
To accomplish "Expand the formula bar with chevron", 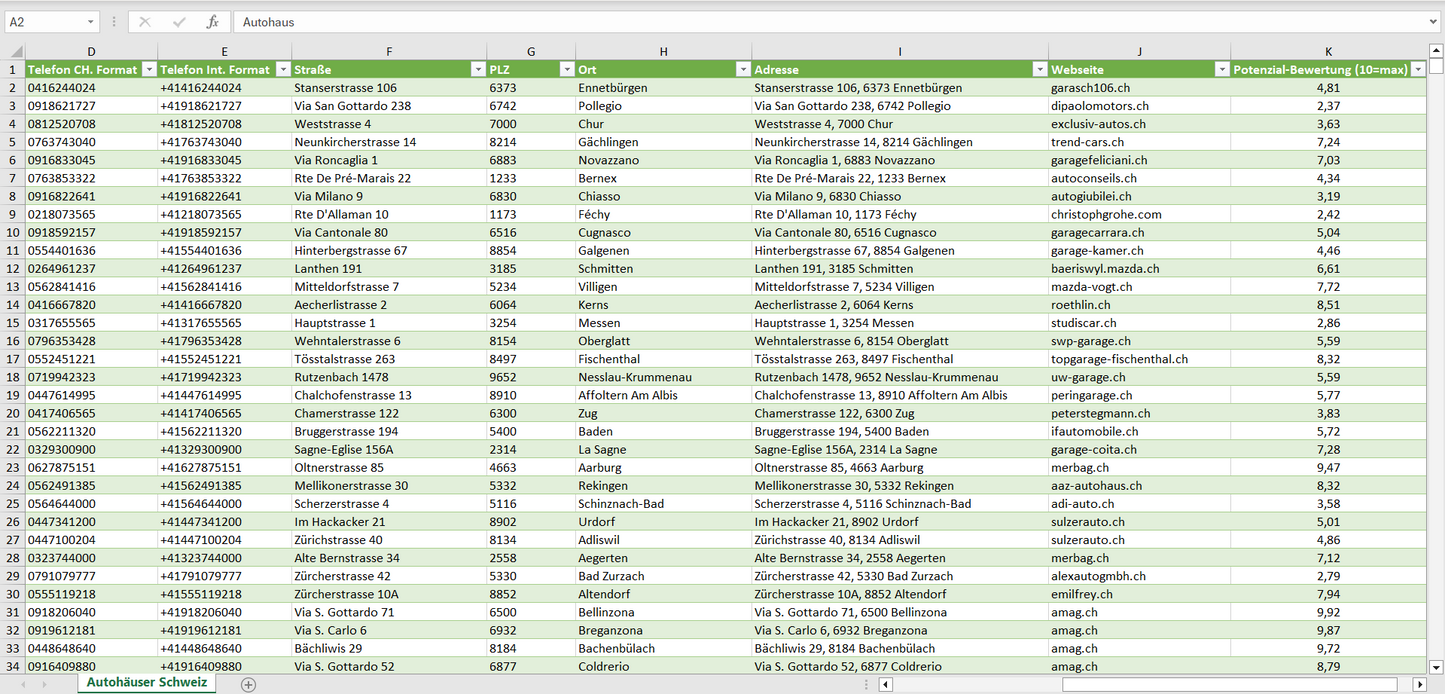I will click(x=1434, y=22).
